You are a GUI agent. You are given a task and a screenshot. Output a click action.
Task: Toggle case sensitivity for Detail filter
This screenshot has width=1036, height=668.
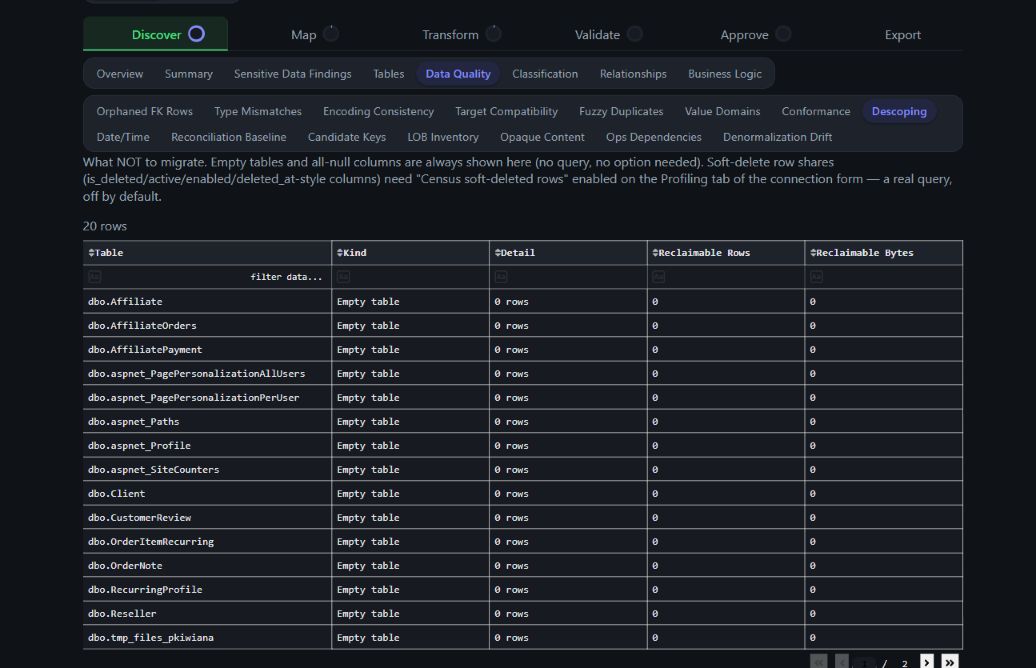(501, 277)
